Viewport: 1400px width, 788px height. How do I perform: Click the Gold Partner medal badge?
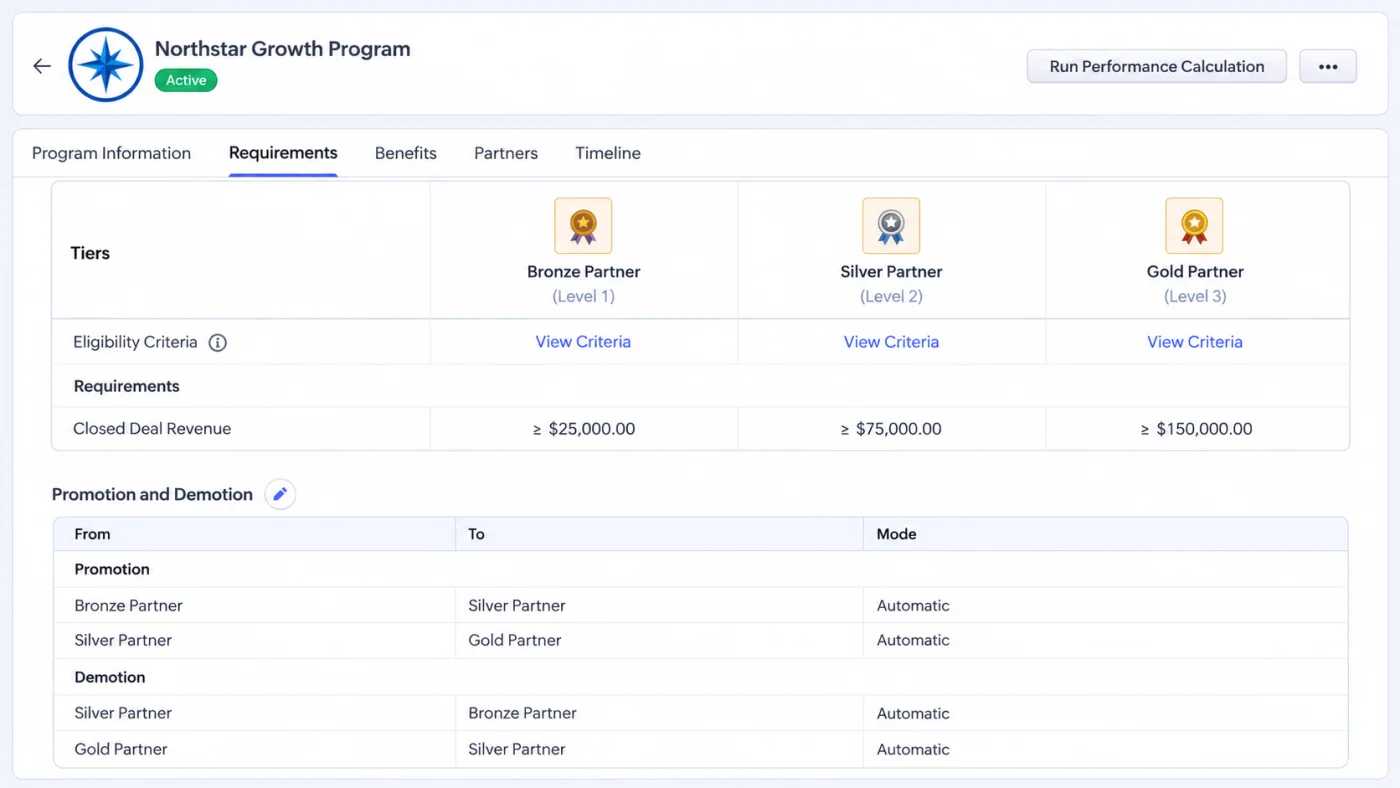coord(1194,226)
